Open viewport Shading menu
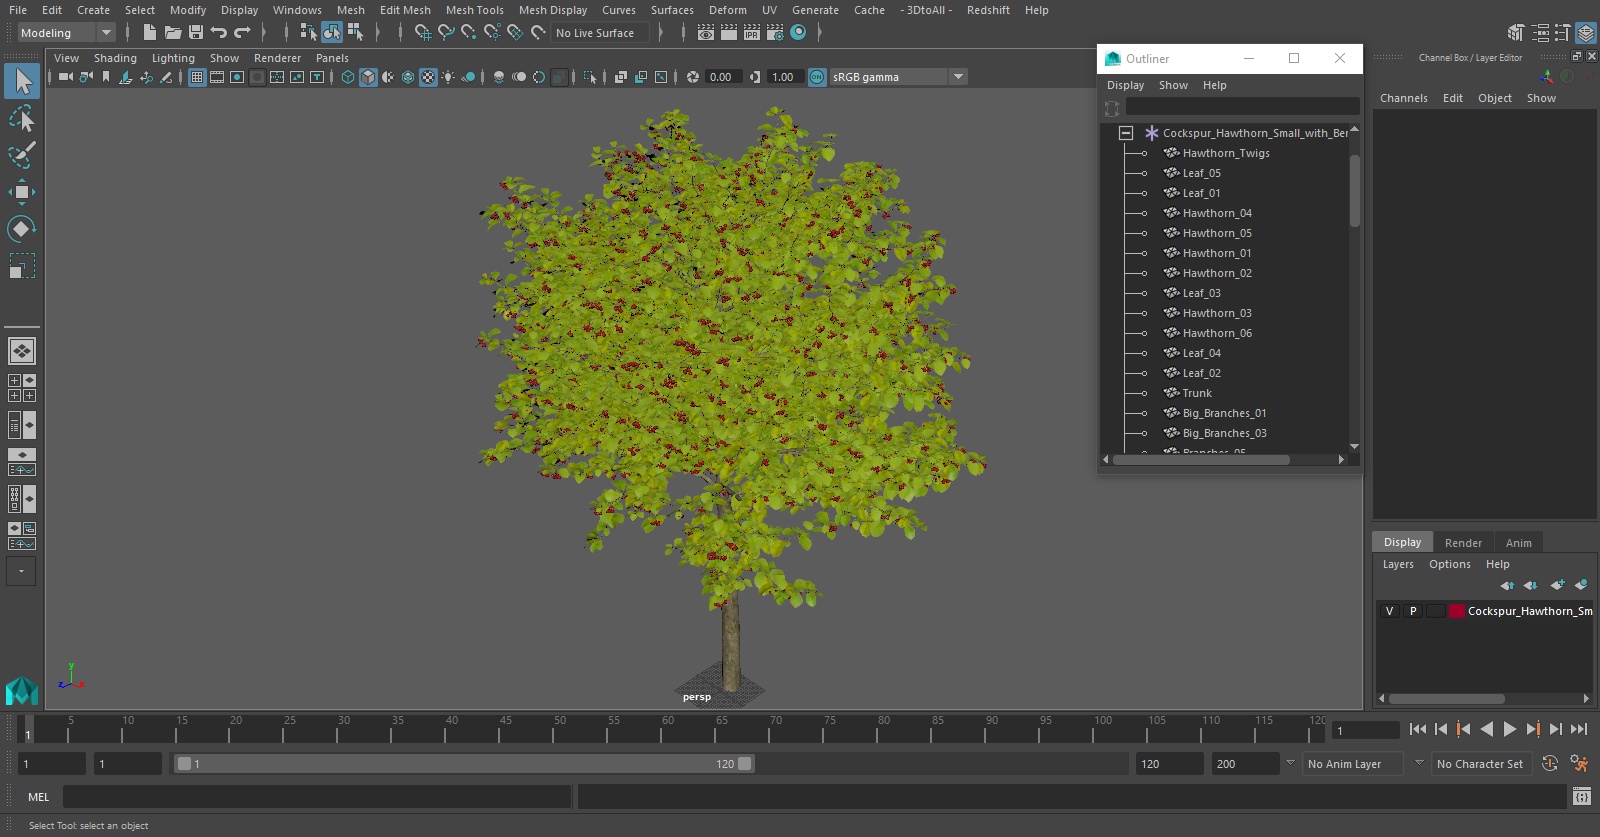Screen dimensions: 1600x837 coord(115,58)
